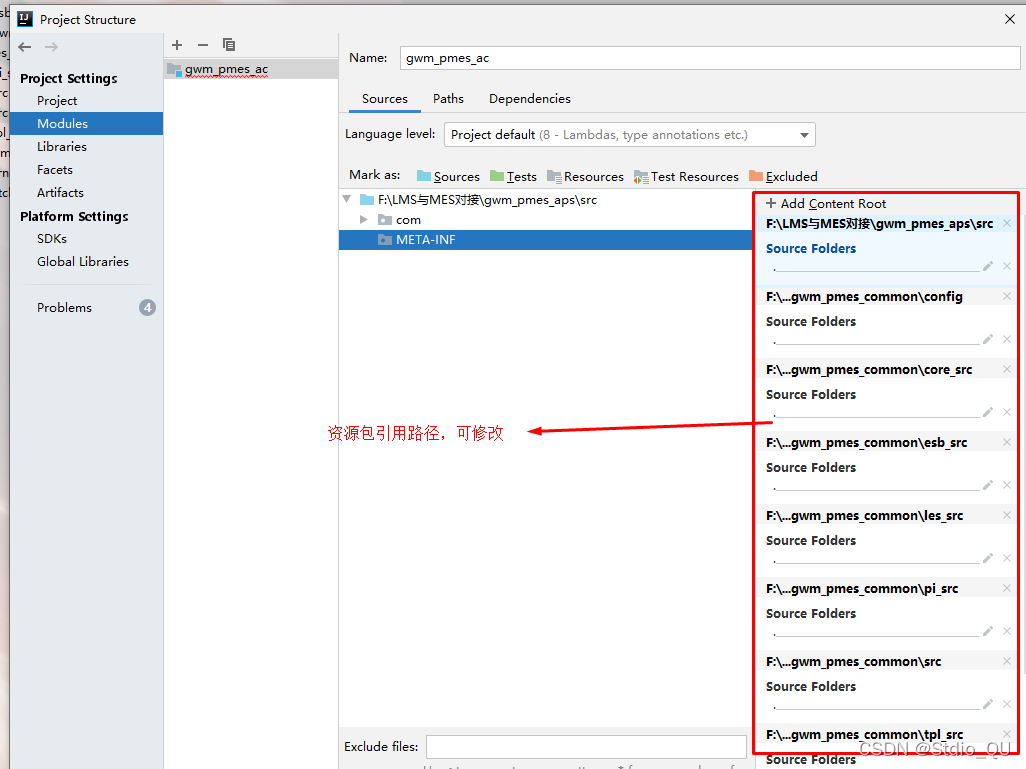This screenshot has height=769, width=1026.
Task: Switch to the Paths tab
Action: [x=448, y=99]
